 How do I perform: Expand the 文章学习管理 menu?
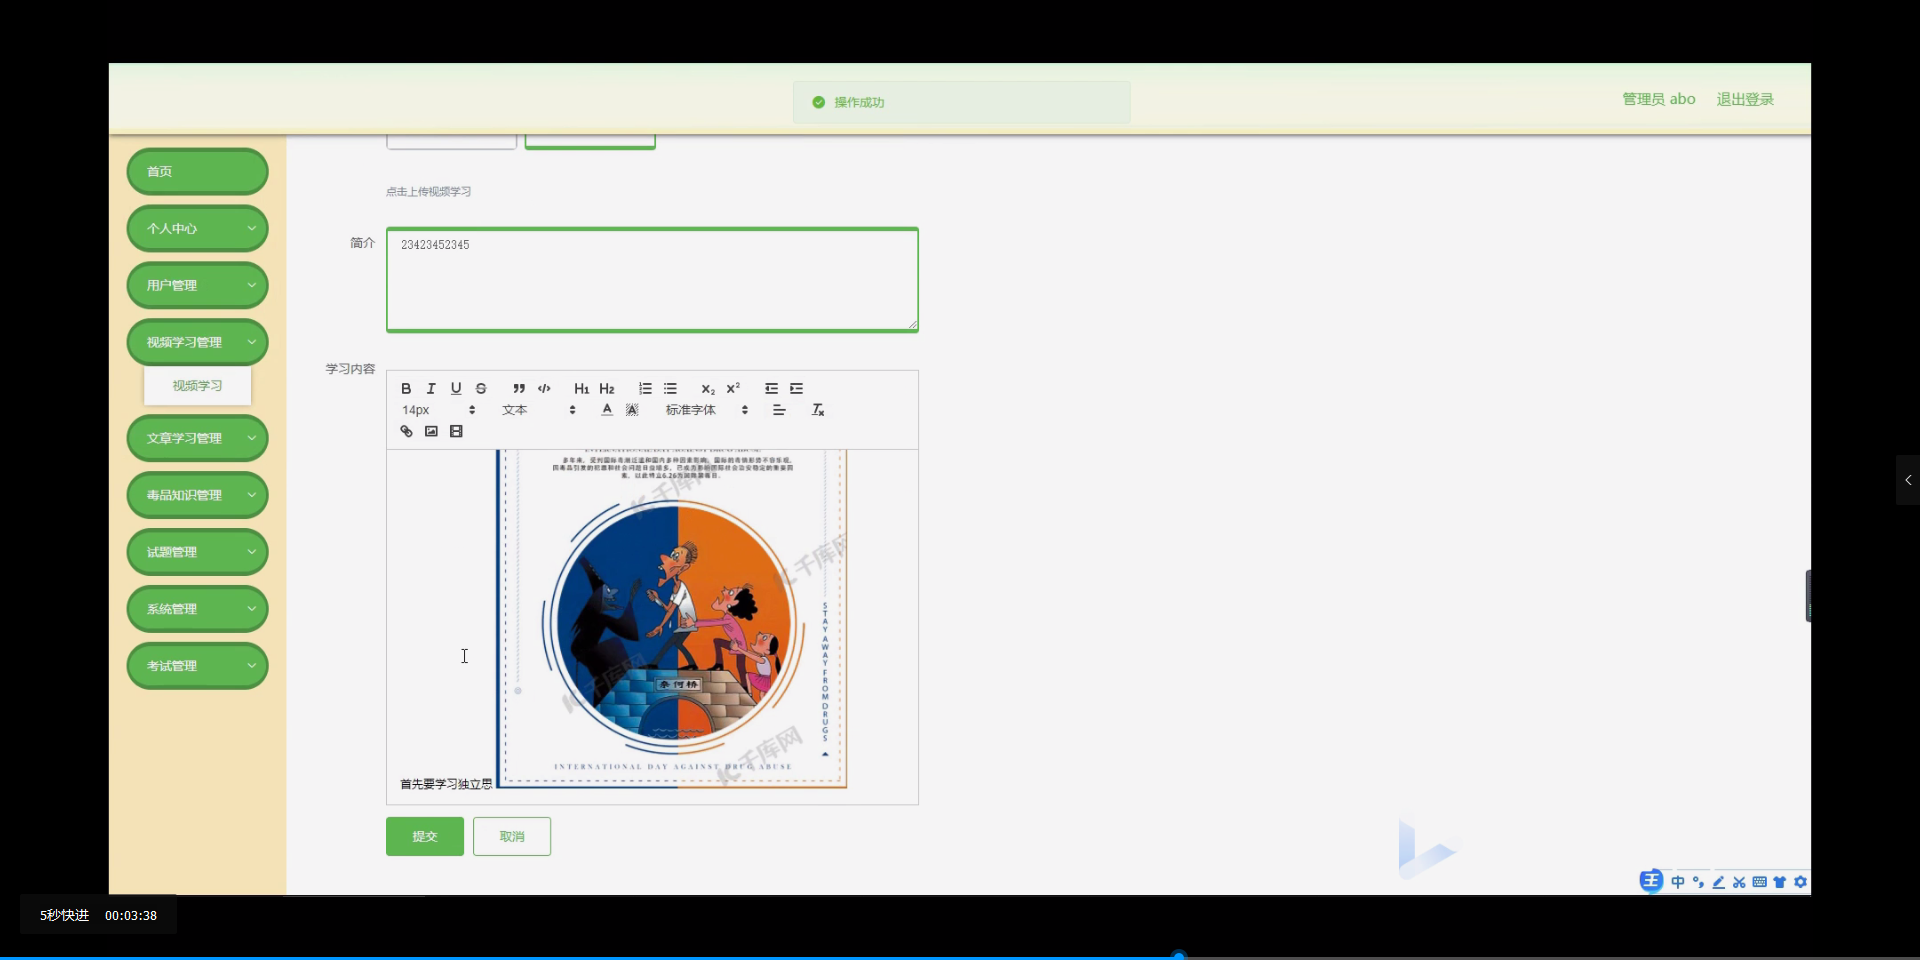(x=197, y=438)
